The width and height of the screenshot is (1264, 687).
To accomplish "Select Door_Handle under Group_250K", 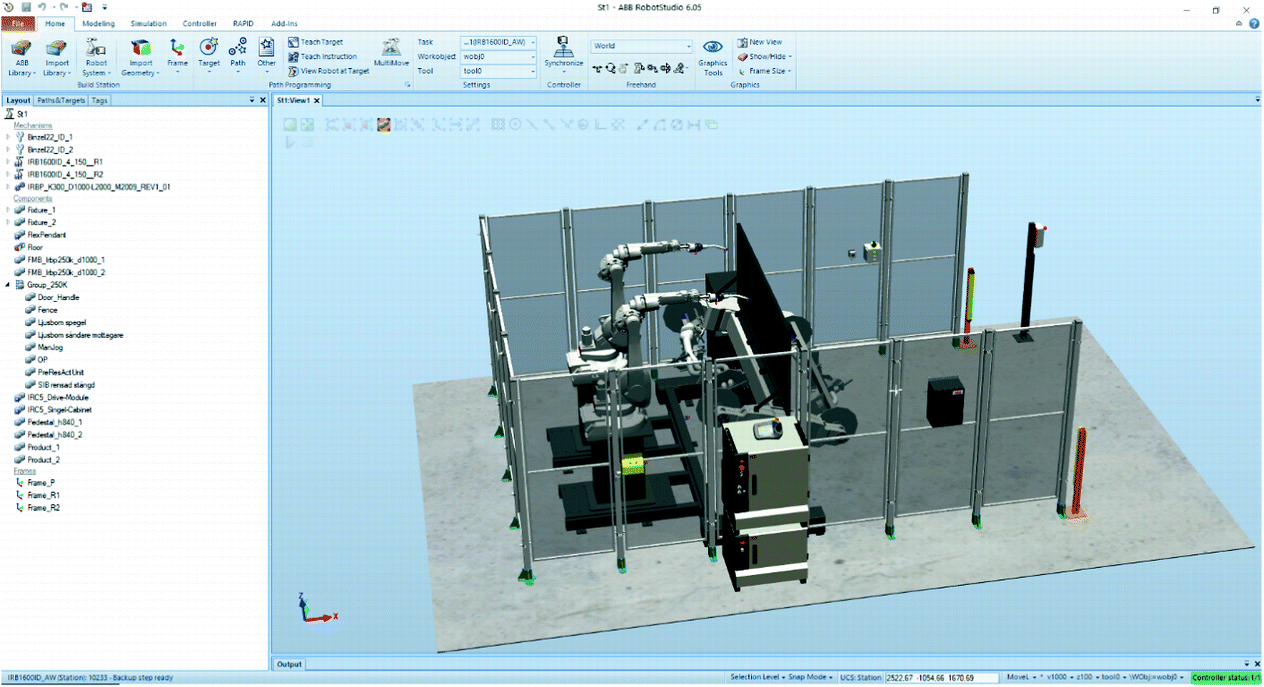I will click(x=52, y=297).
